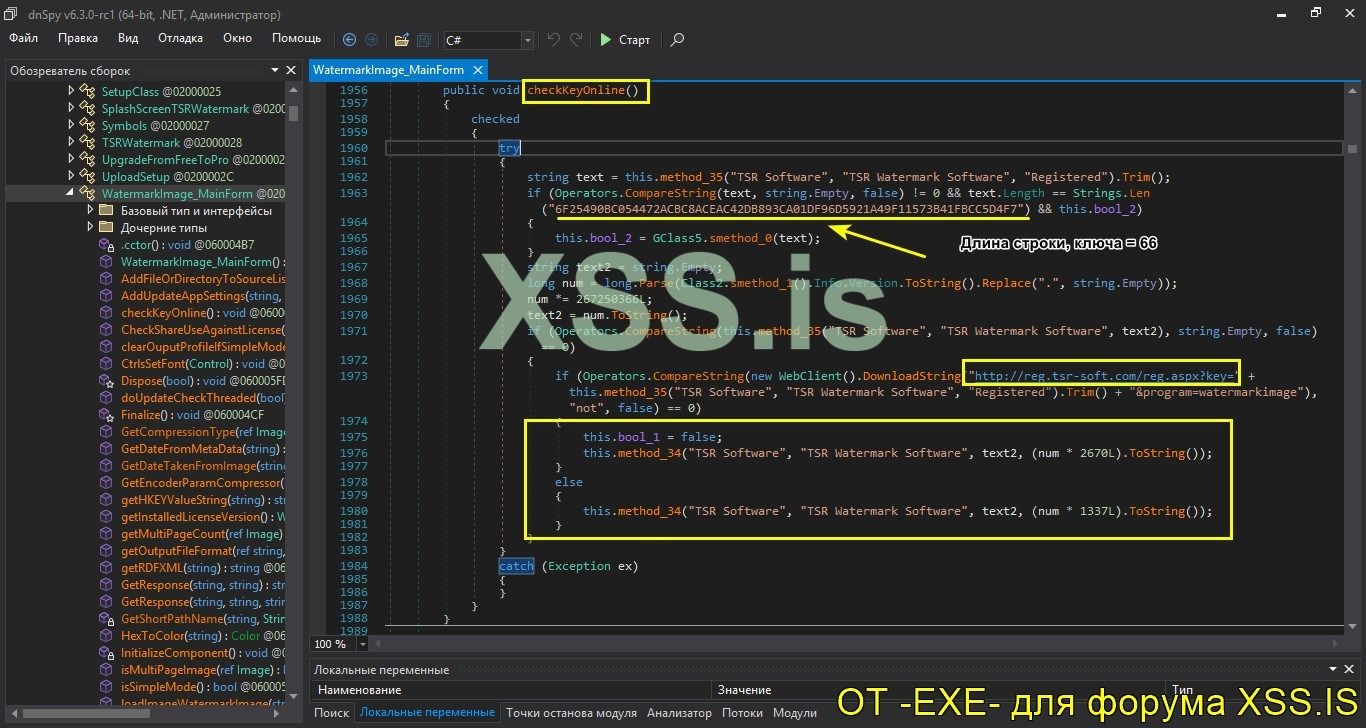Screen dimensions: 1366x728
Task: Click the Значение column header
Action: coord(938,690)
